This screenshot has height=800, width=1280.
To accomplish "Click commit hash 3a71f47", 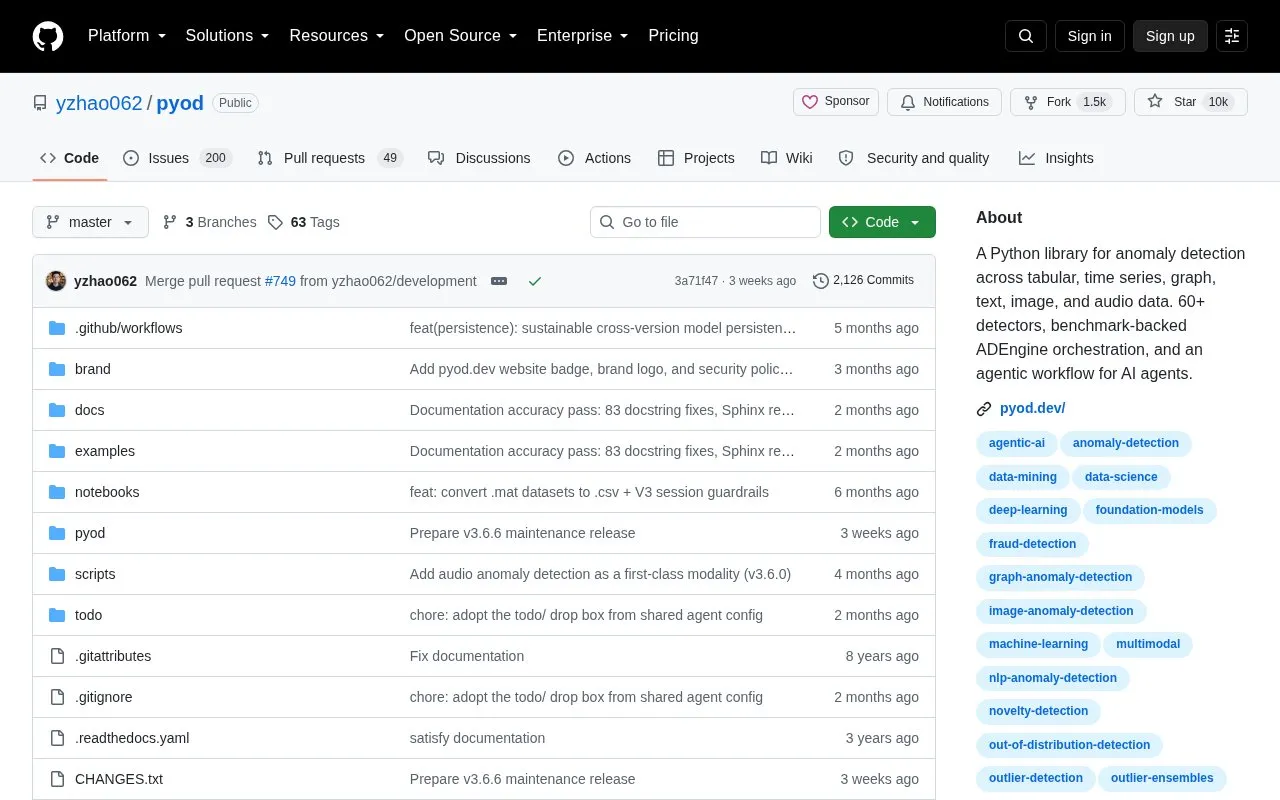I will click(x=696, y=281).
